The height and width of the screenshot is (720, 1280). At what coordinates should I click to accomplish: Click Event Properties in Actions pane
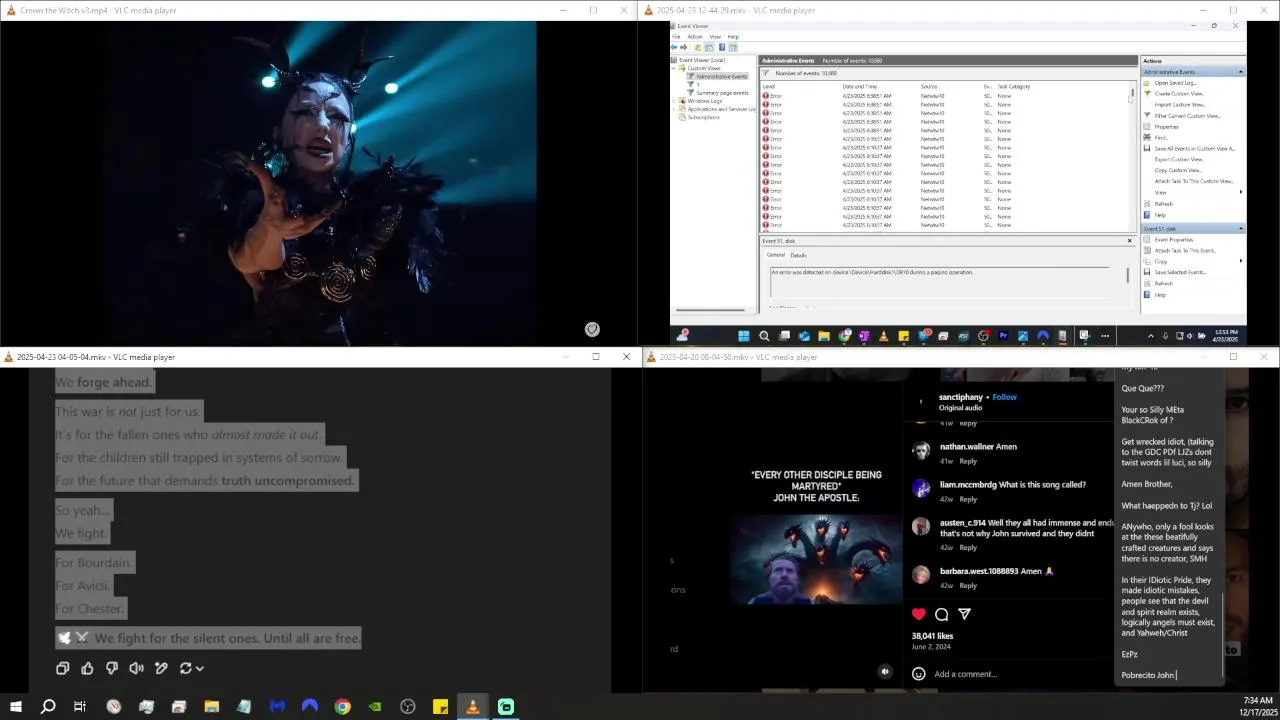coord(1174,240)
